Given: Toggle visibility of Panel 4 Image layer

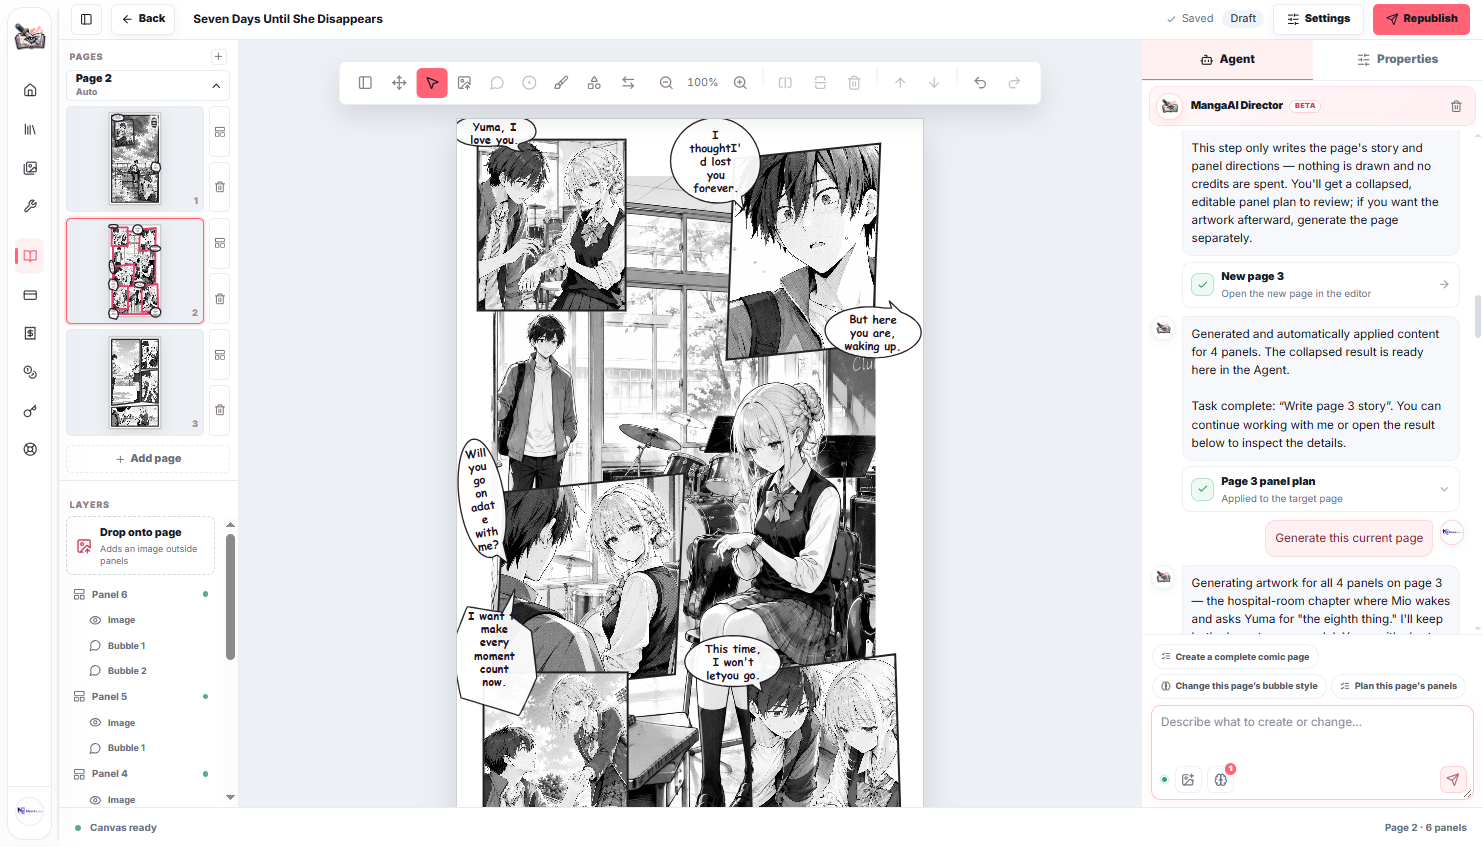Looking at the screenshot, I should click(95, 800).
